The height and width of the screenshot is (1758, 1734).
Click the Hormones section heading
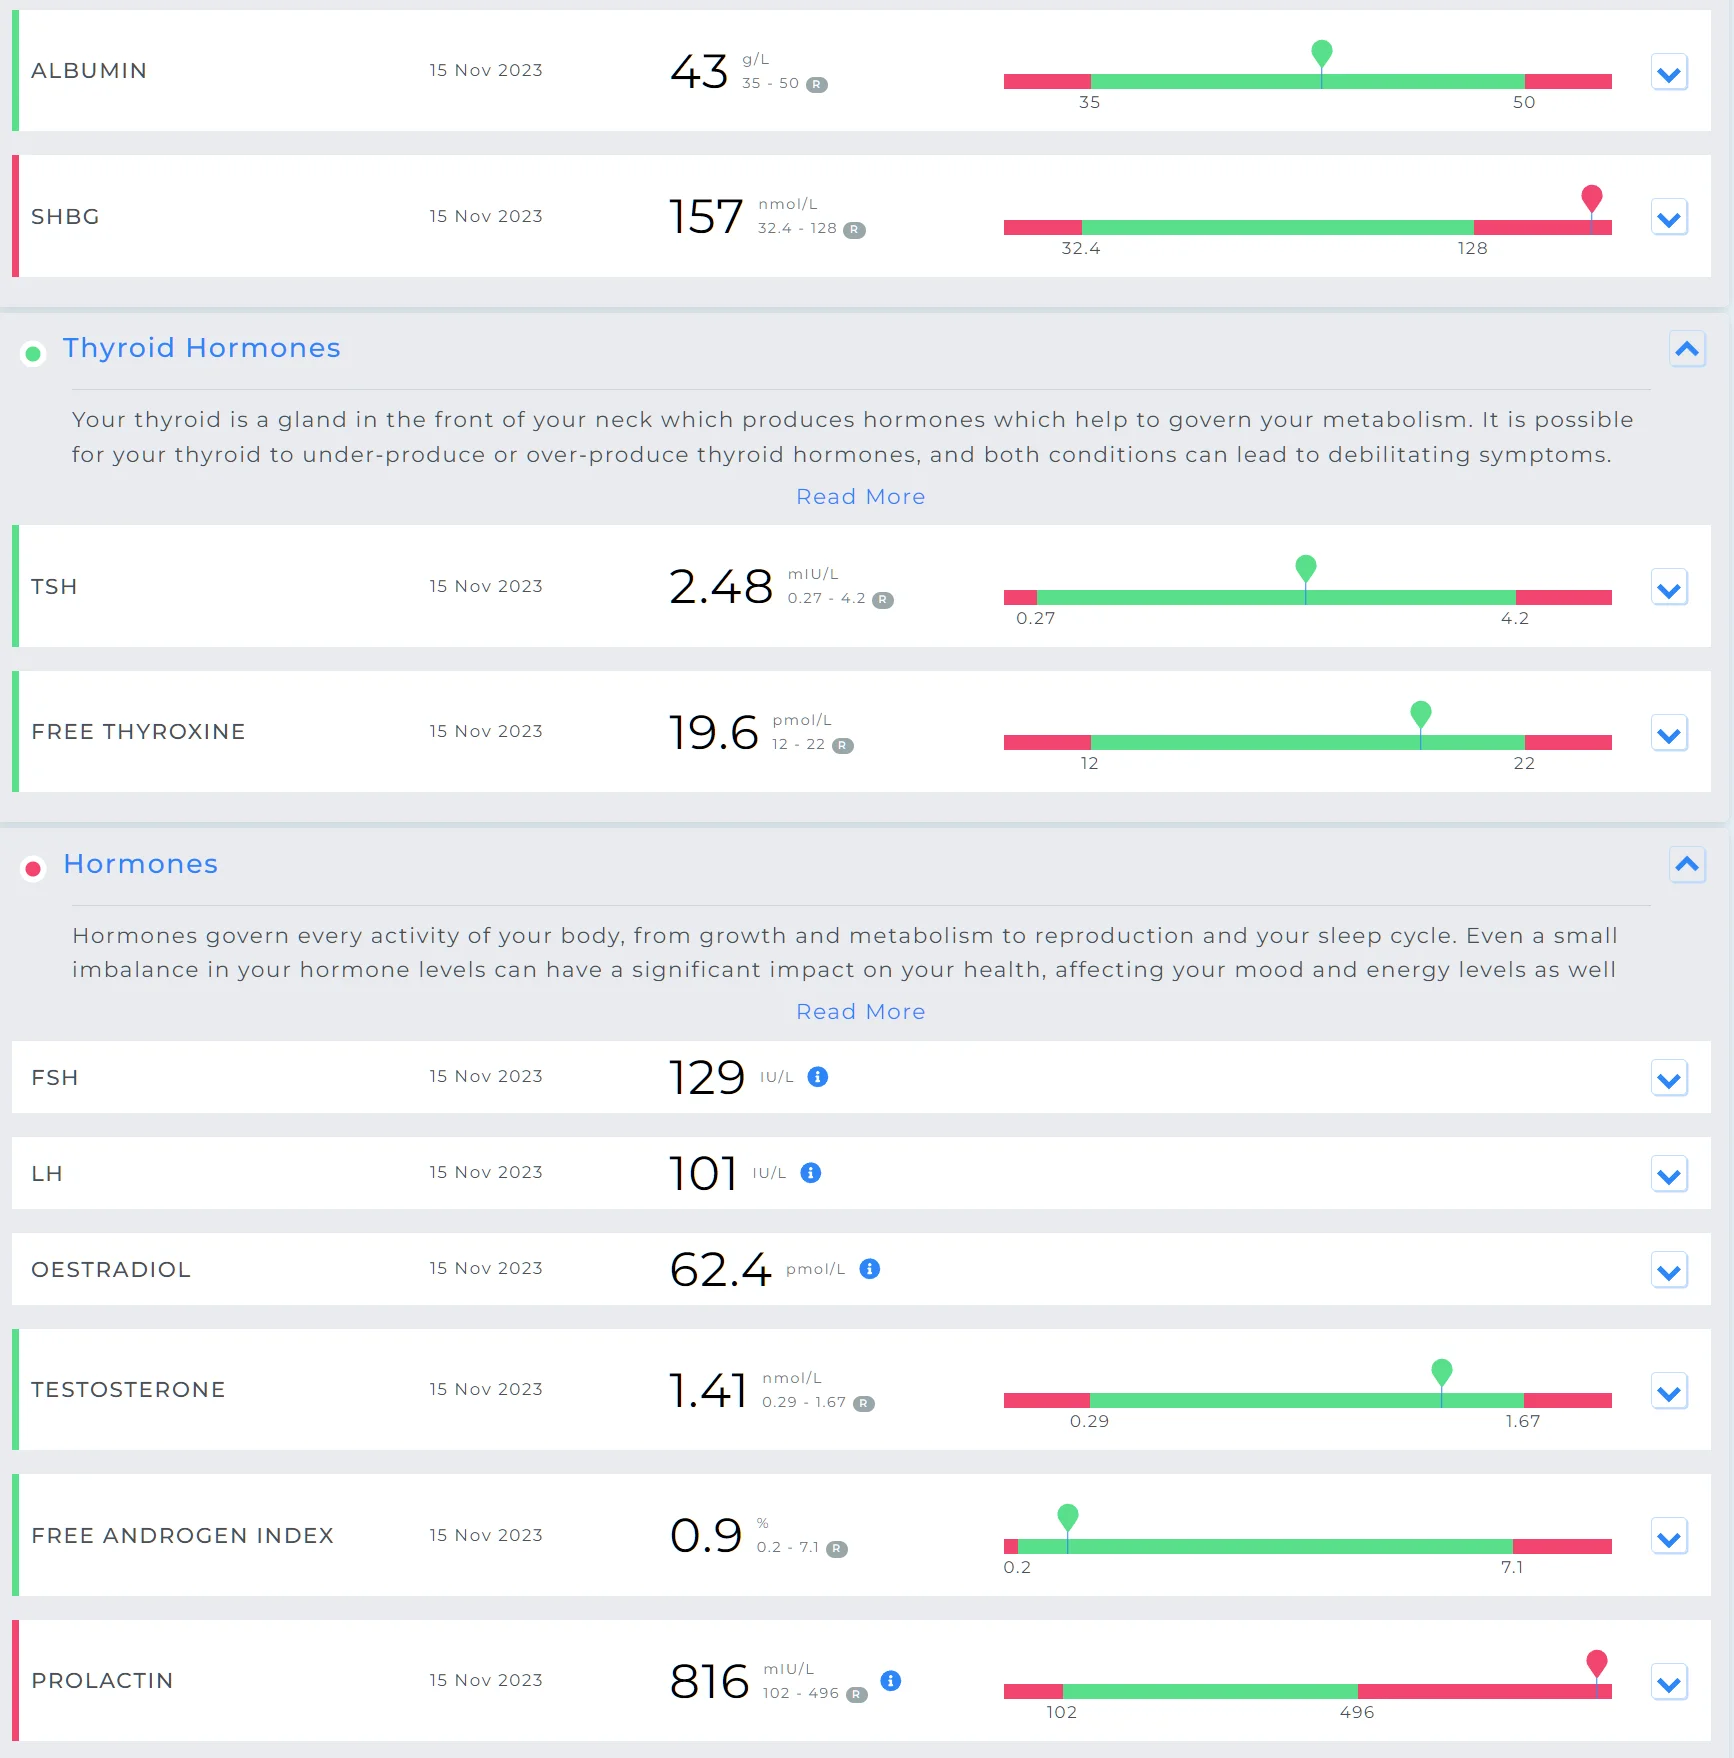140,864
